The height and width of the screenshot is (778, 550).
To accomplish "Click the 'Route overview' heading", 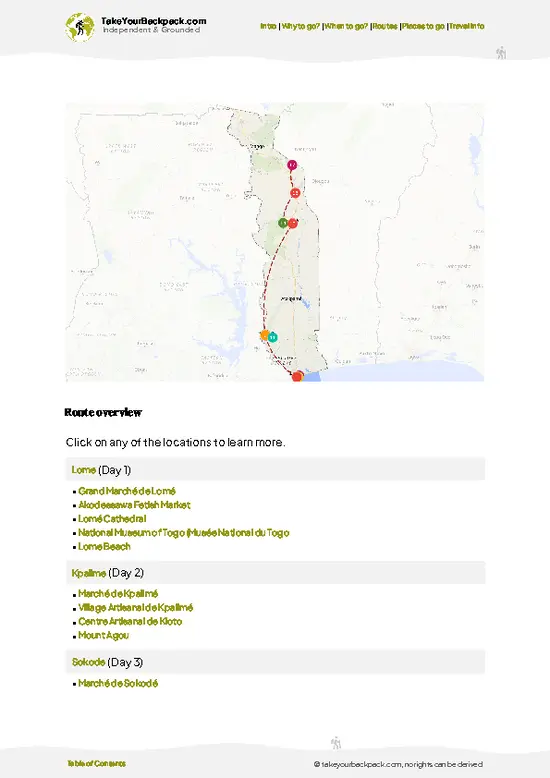I will (x=103, y=412).
